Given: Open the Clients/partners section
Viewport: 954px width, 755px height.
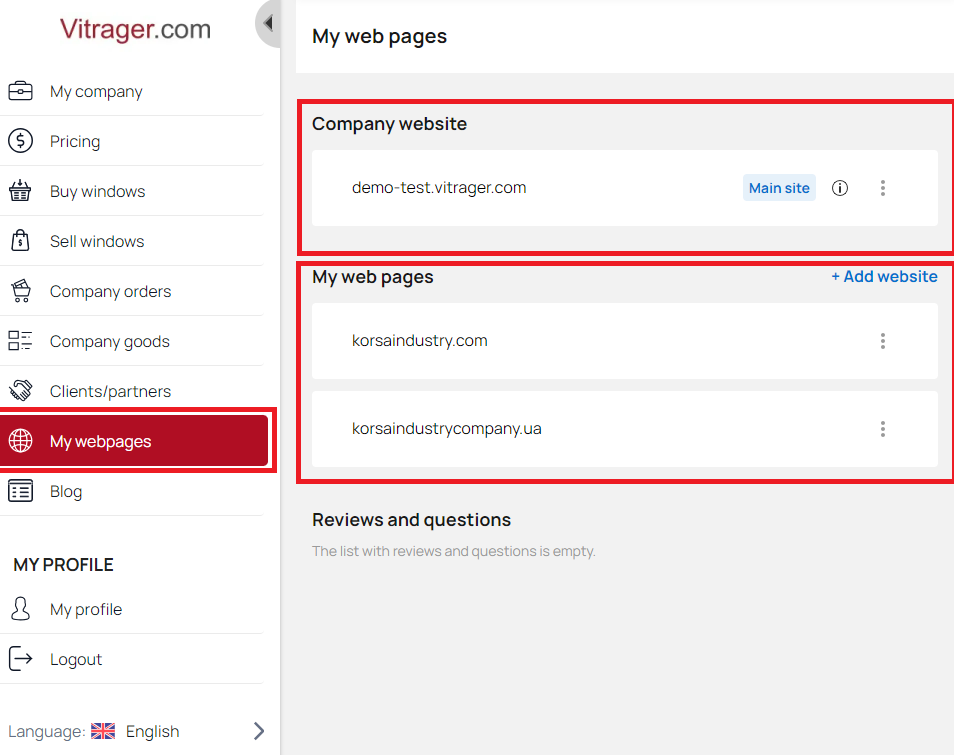Looking at the screenshot, I should [x=110, y=391].
